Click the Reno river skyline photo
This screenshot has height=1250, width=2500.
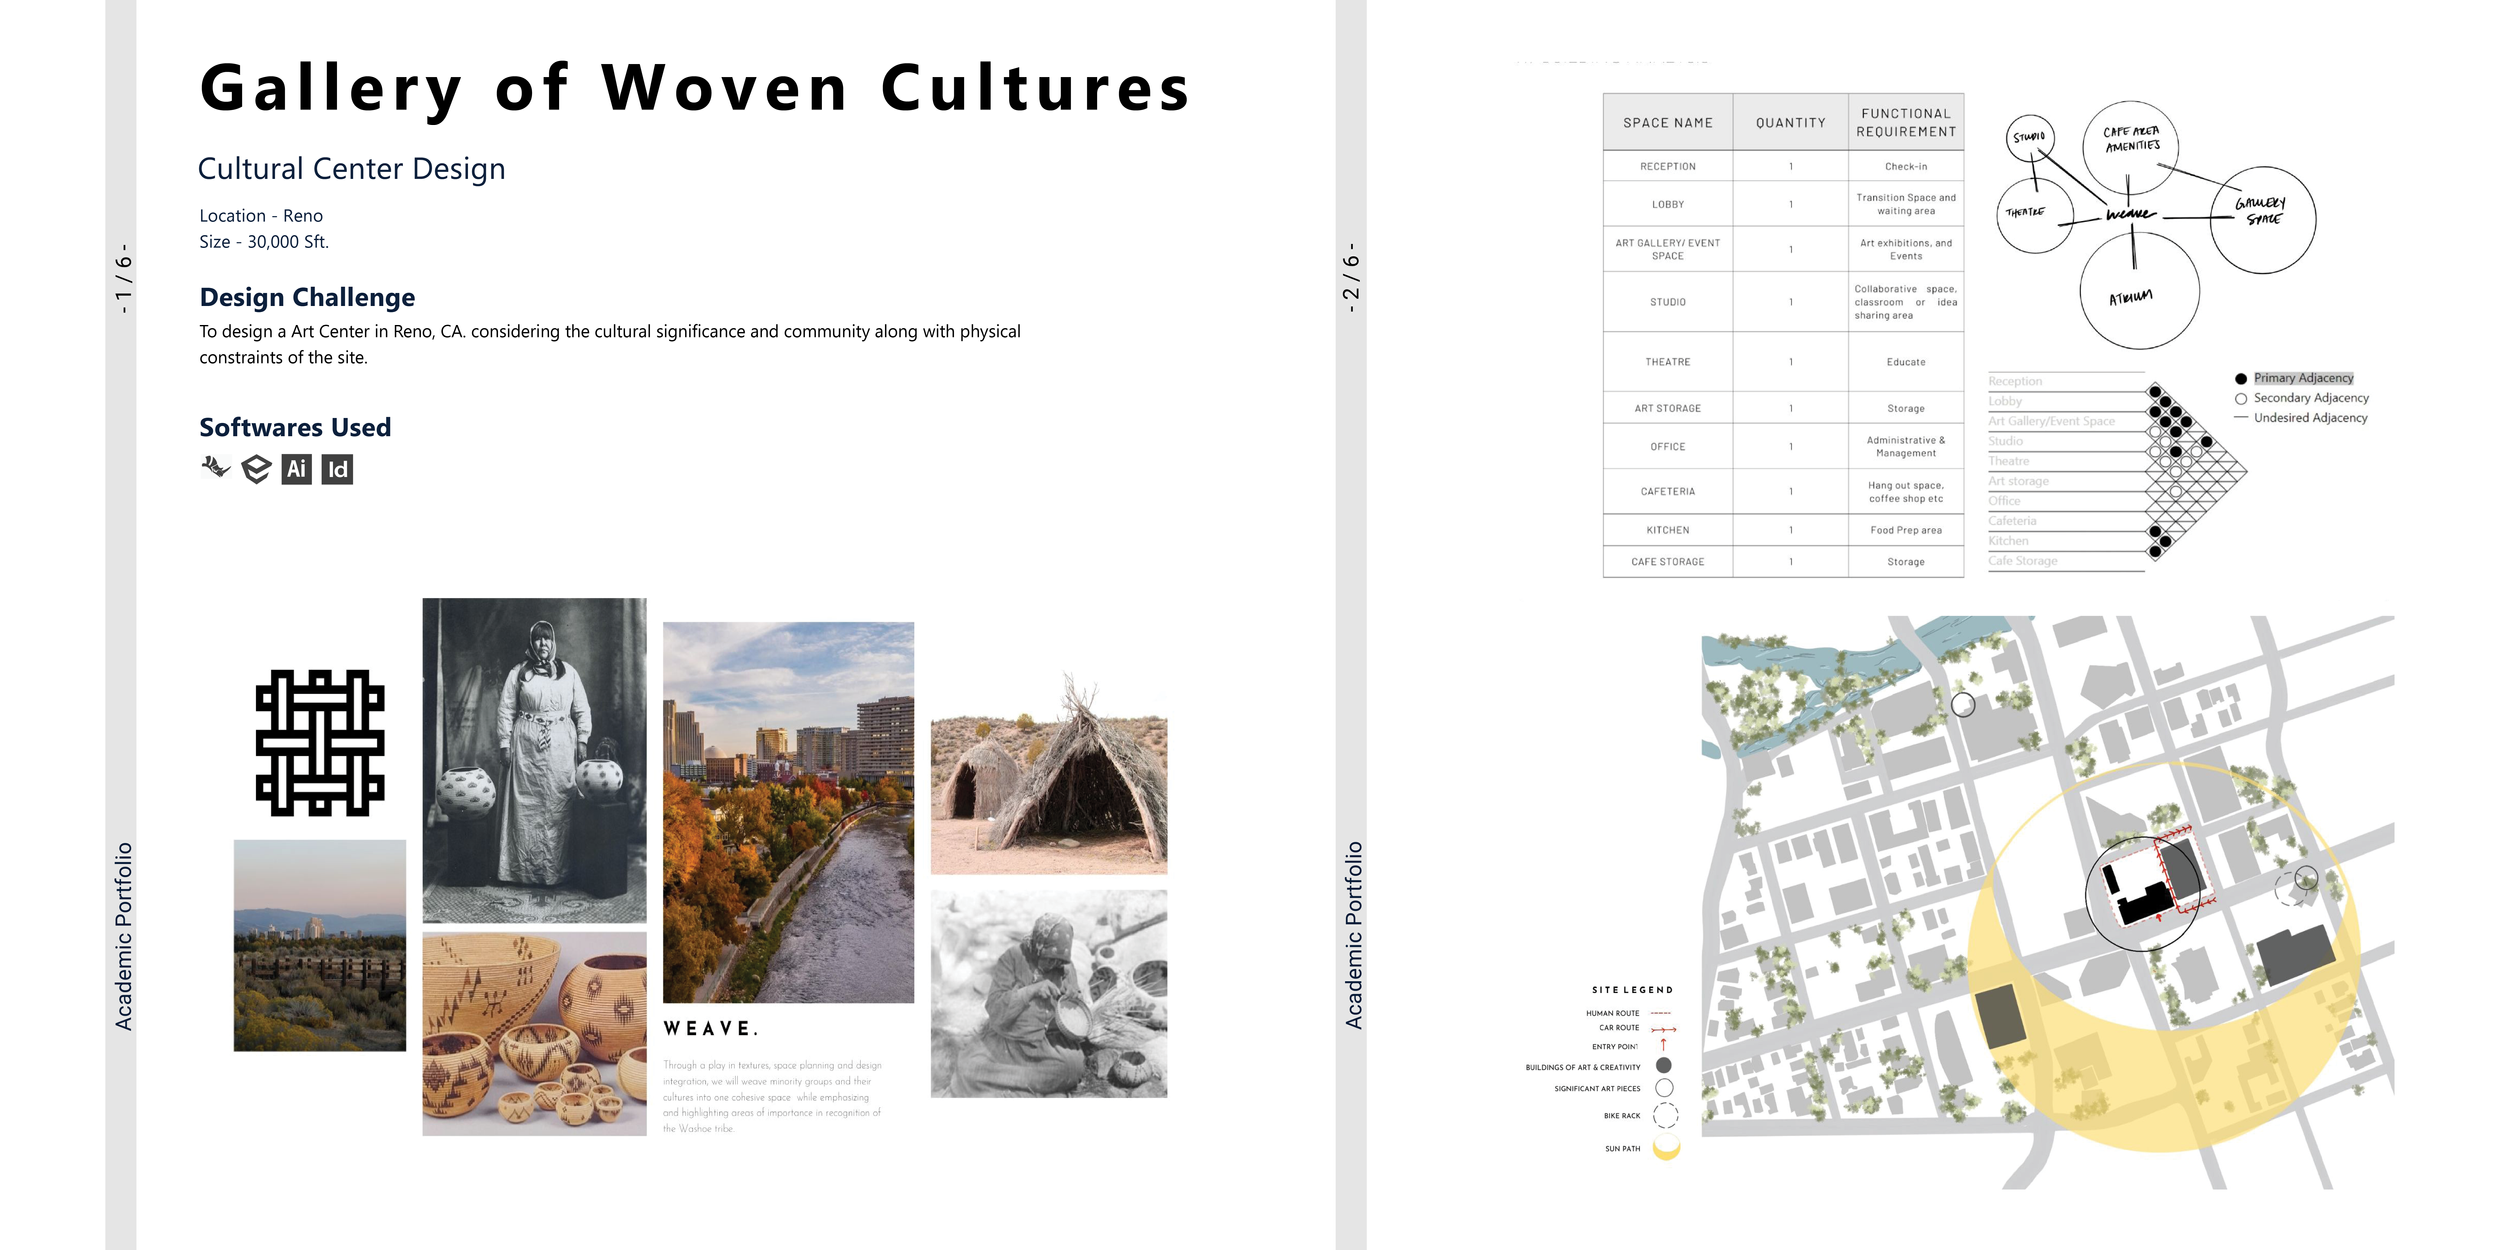[788, 812]
